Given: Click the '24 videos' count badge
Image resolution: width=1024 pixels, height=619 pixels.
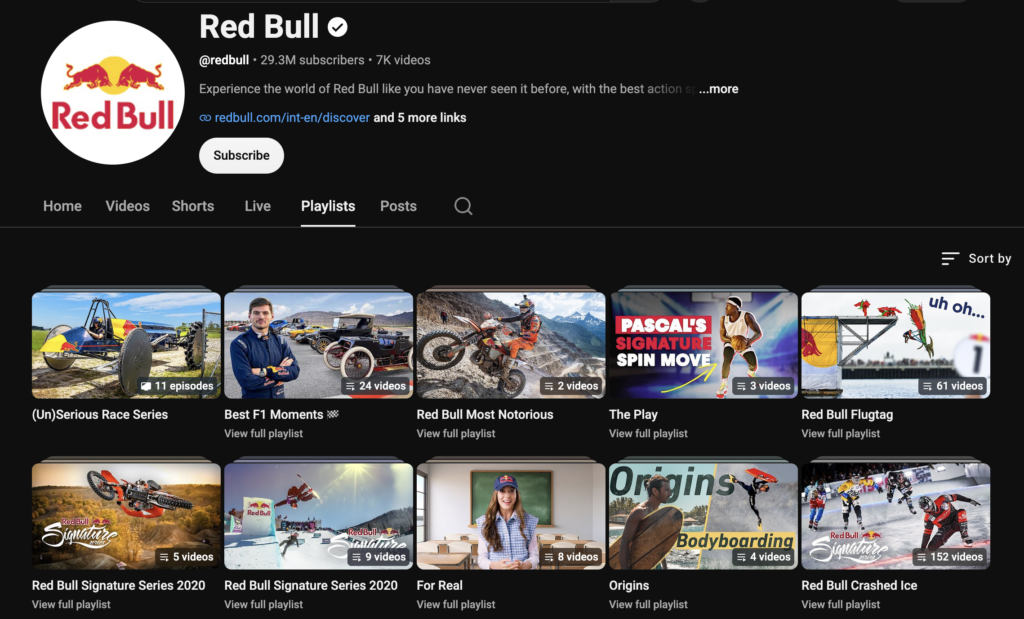Looking at the screenshot, I should 376,386.
